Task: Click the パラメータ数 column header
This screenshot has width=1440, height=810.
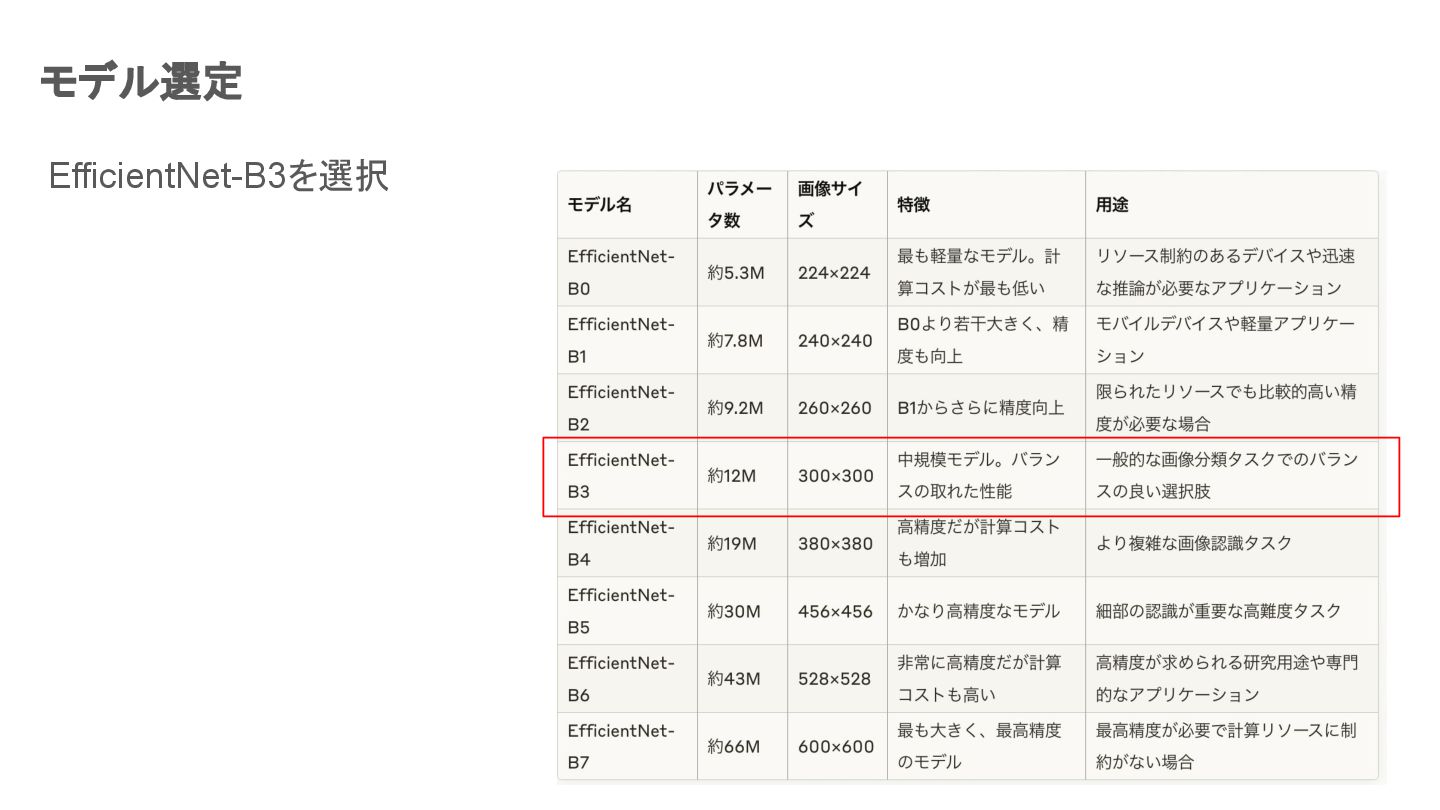Action: point(740,204)
